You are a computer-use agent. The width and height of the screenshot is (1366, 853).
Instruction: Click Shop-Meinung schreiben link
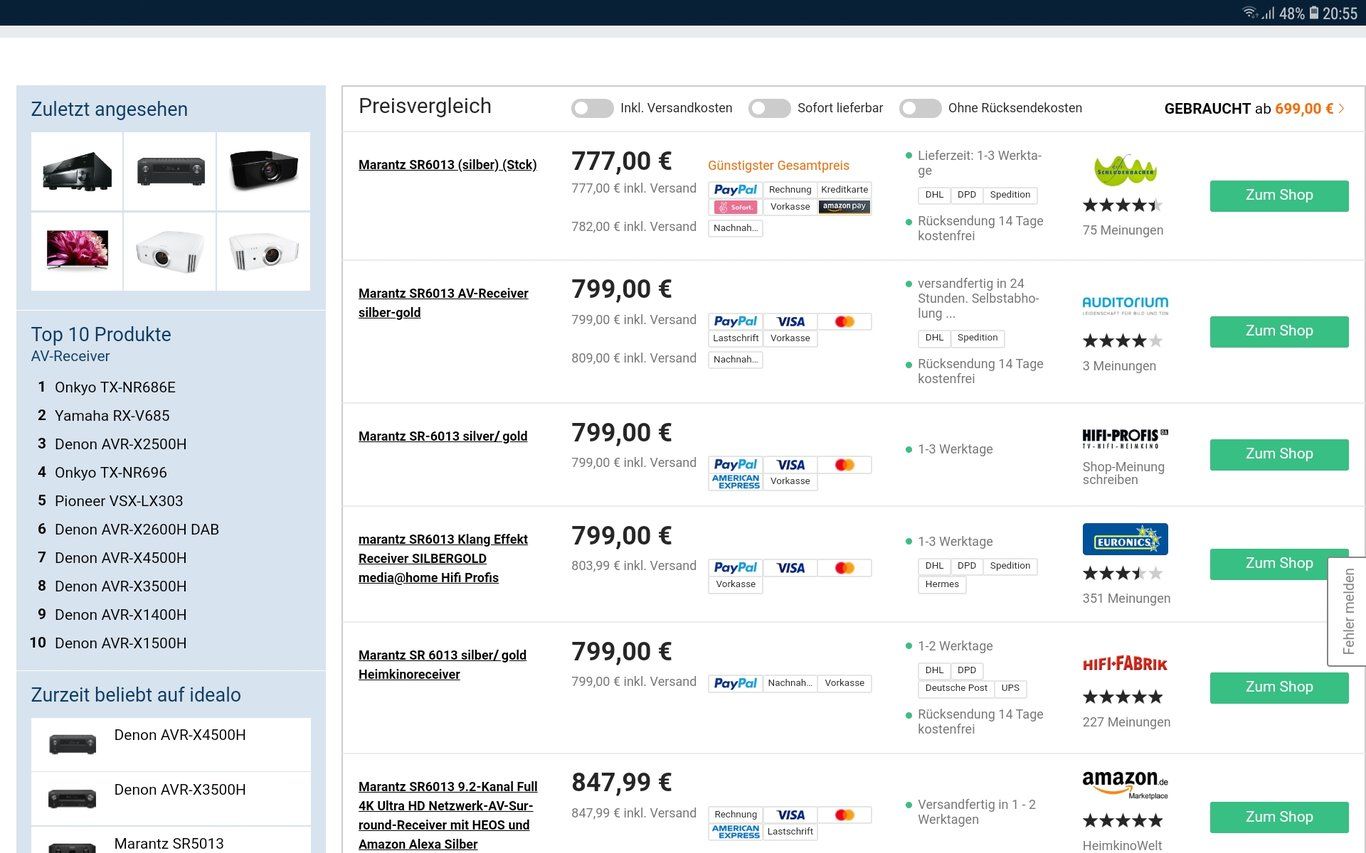[x=1123, y=473]
